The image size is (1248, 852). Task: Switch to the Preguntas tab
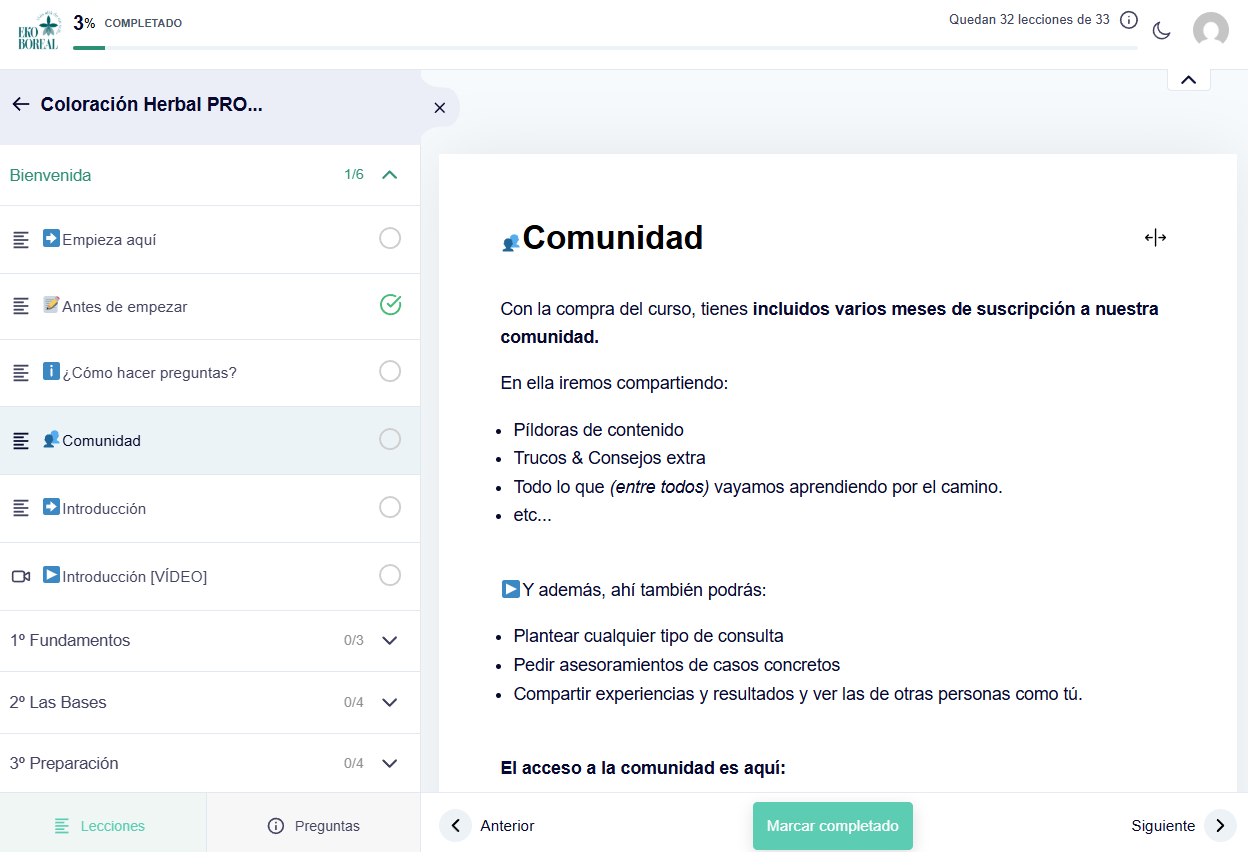(x=312, y=825)
